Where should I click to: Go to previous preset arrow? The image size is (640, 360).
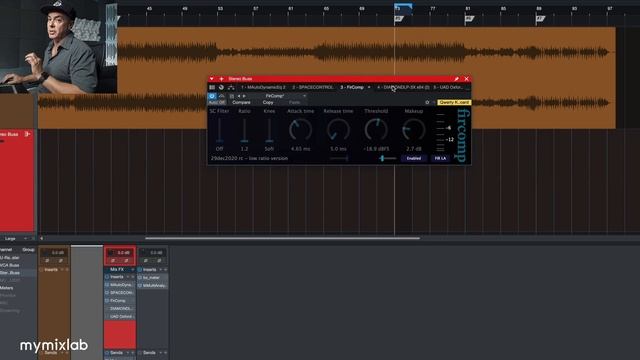pyautogui.click(x=239, y=96)
